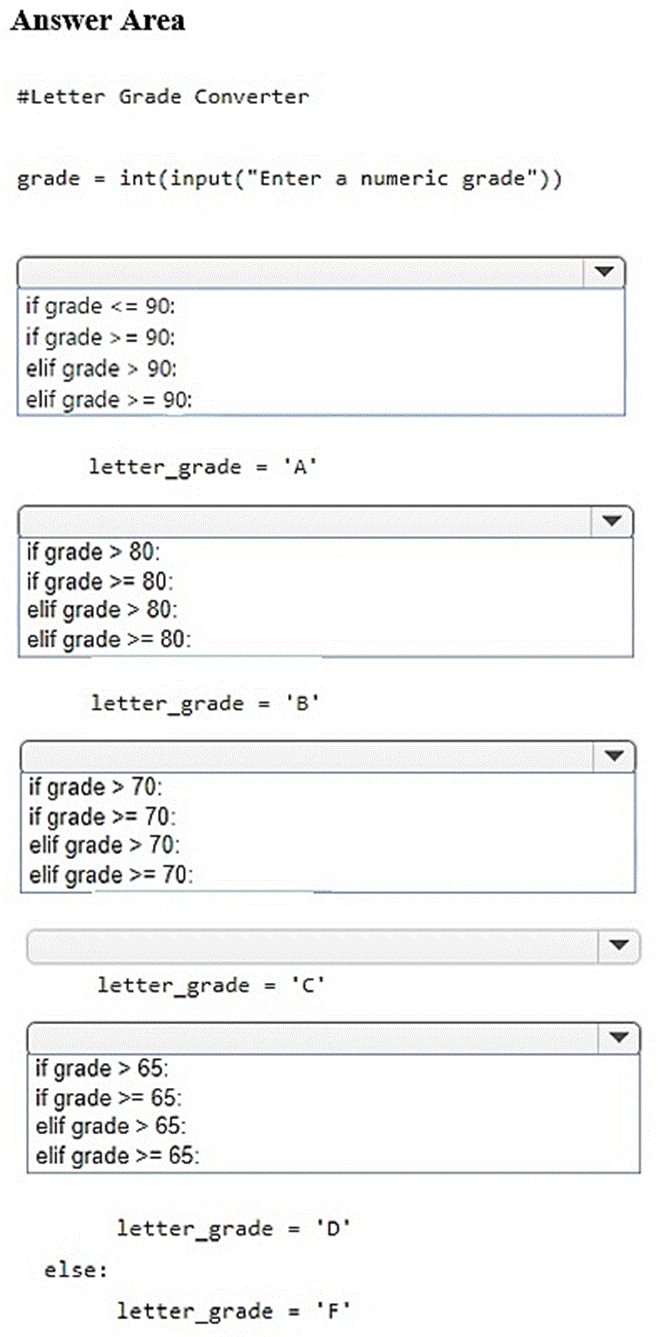Choose 'elif grade > 90:' option

tap(101, 368)
